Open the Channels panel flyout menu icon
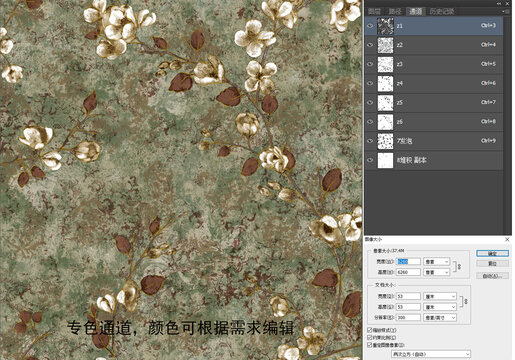515x360 pixels. (506, 11)
